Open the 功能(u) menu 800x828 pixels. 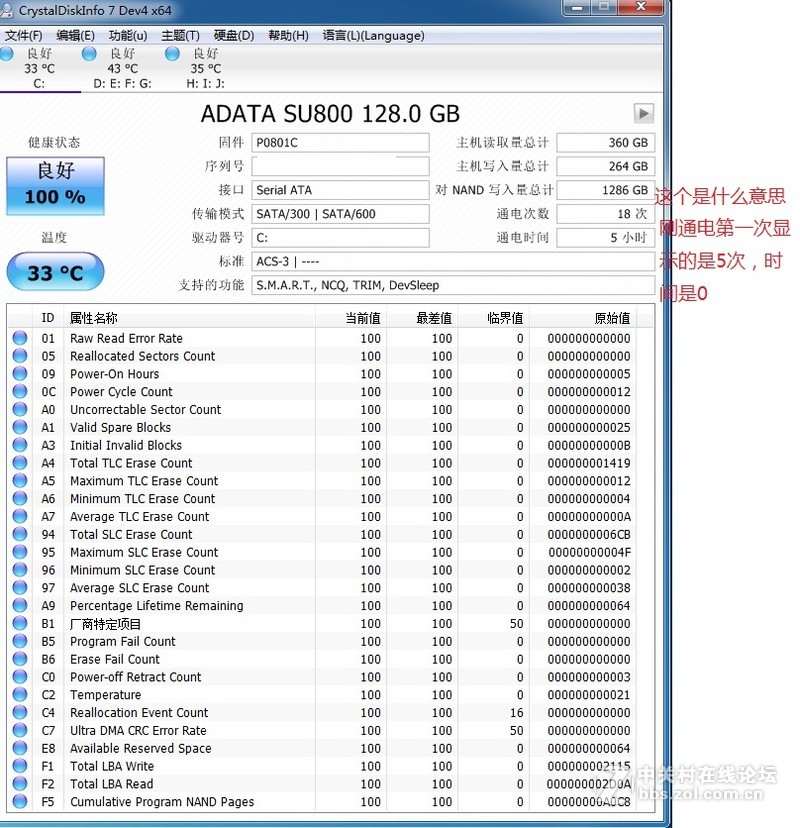coord(128,35)
